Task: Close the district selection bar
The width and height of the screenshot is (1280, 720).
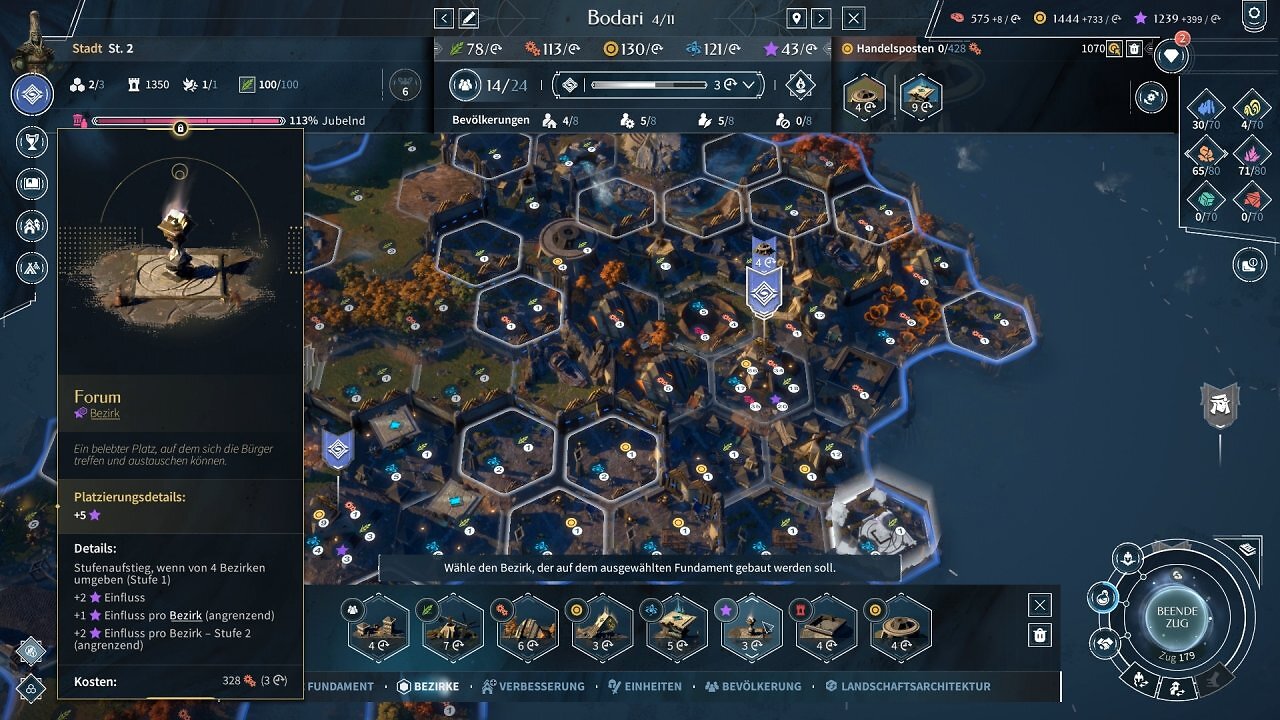Action: coord(1040,605)
